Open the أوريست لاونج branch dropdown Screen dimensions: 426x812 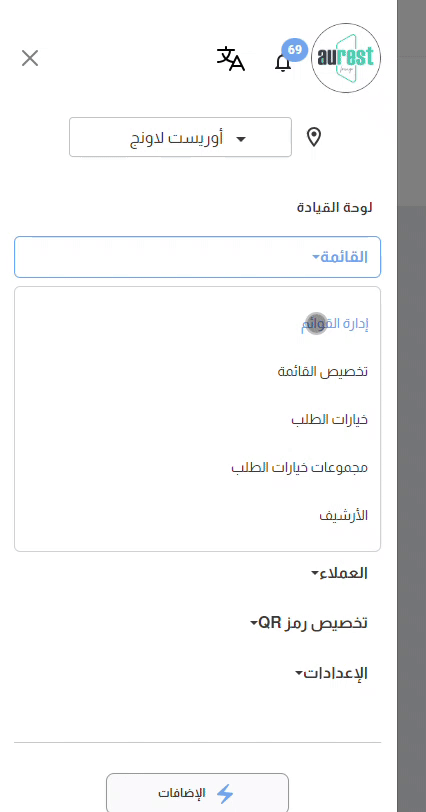180,137
